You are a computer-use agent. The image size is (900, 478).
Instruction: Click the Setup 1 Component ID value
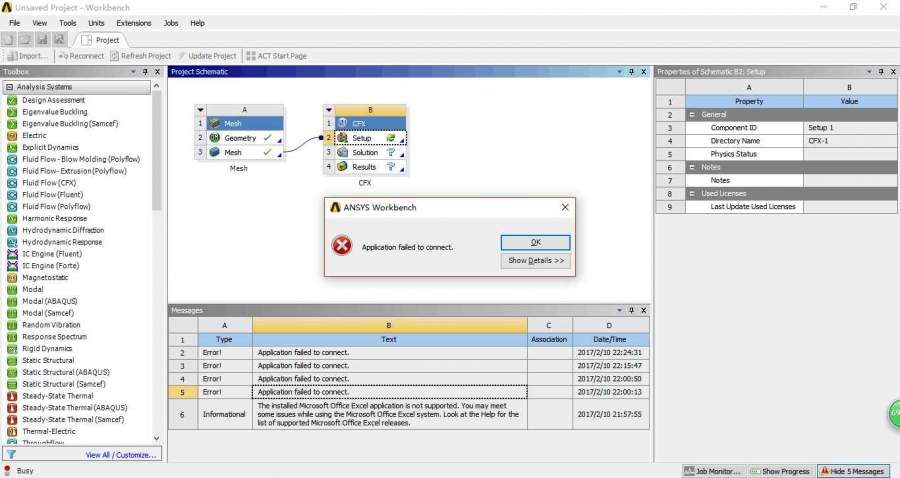point(850,127)
